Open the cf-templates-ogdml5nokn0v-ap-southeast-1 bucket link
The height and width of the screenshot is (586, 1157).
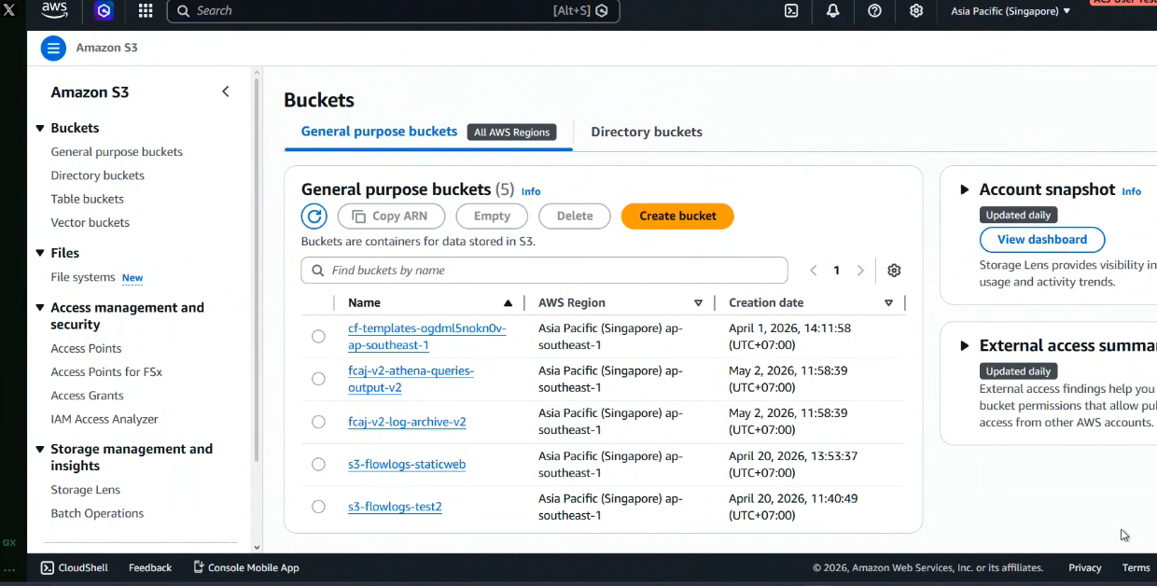click(x=426, y=337)
